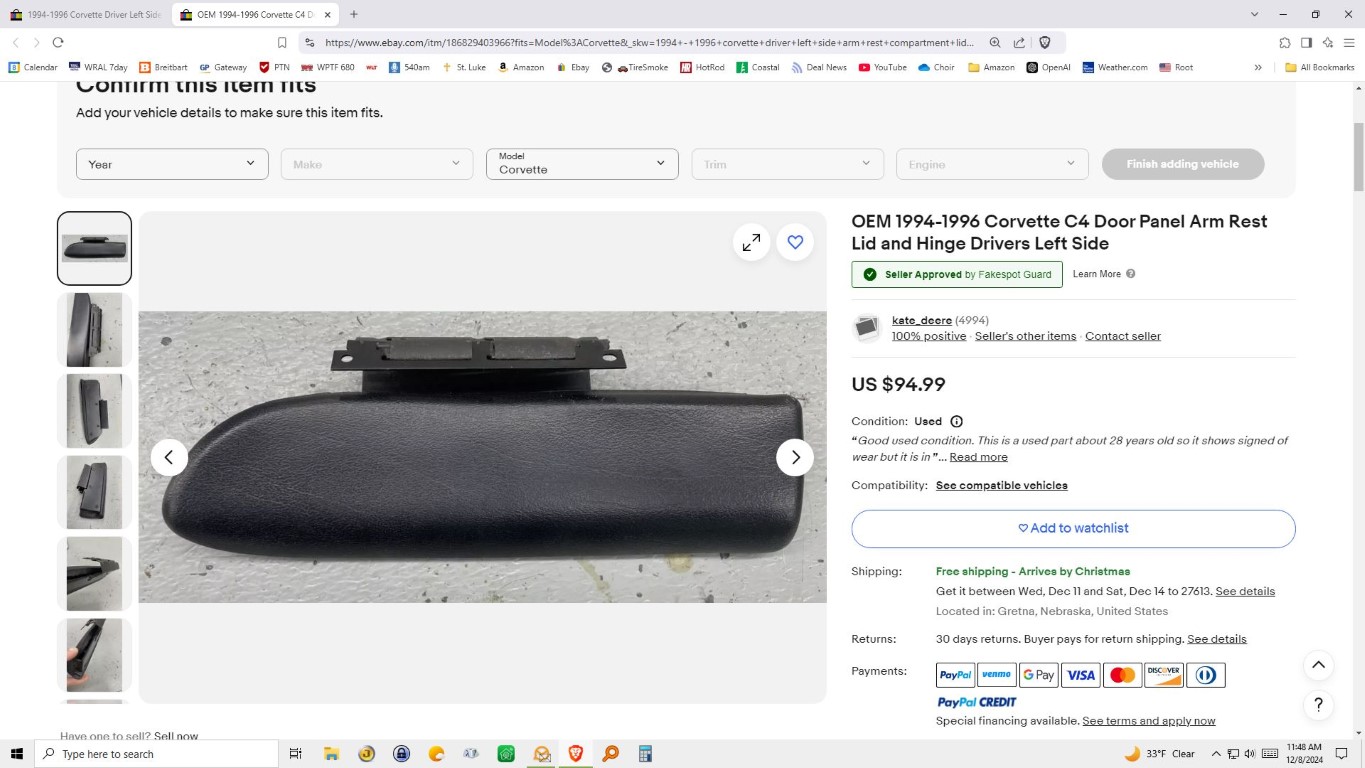Click the Condition info icon
This screenshot has width=1365, height=768.
coord(956,422)
